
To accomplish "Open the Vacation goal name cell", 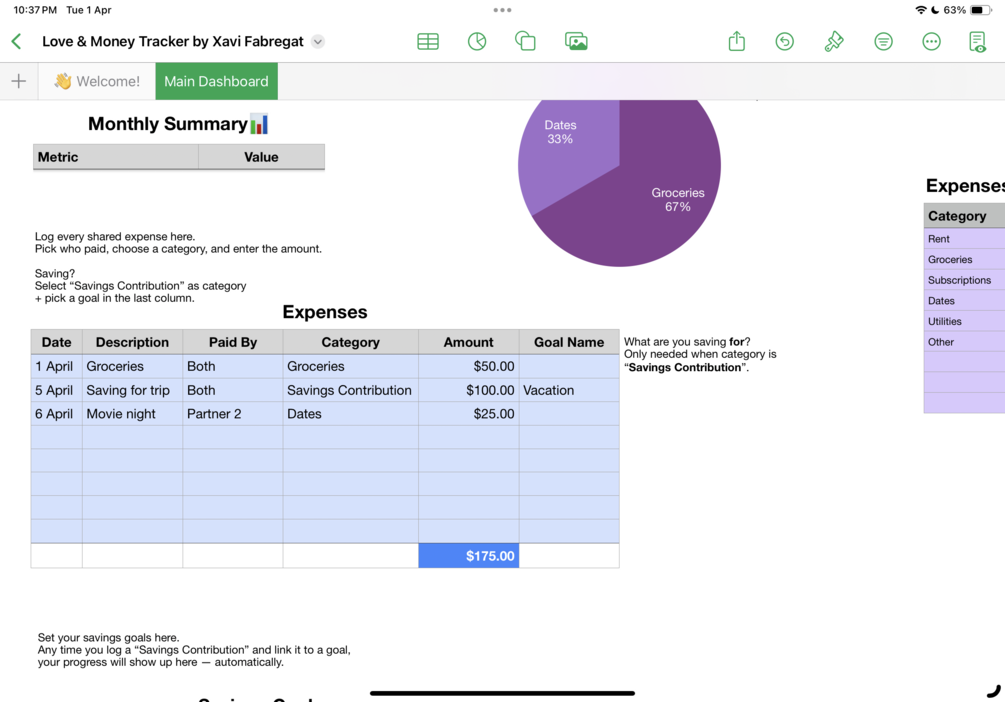I will [569, 390].
